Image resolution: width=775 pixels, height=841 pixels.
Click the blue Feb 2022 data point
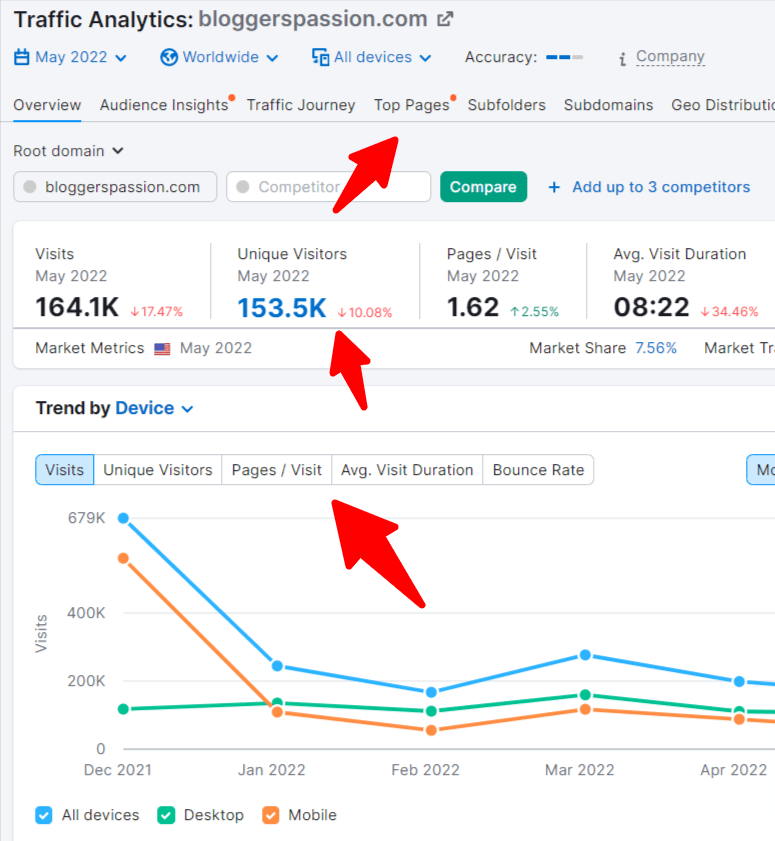pyautogui.click(x=431, y=692)
